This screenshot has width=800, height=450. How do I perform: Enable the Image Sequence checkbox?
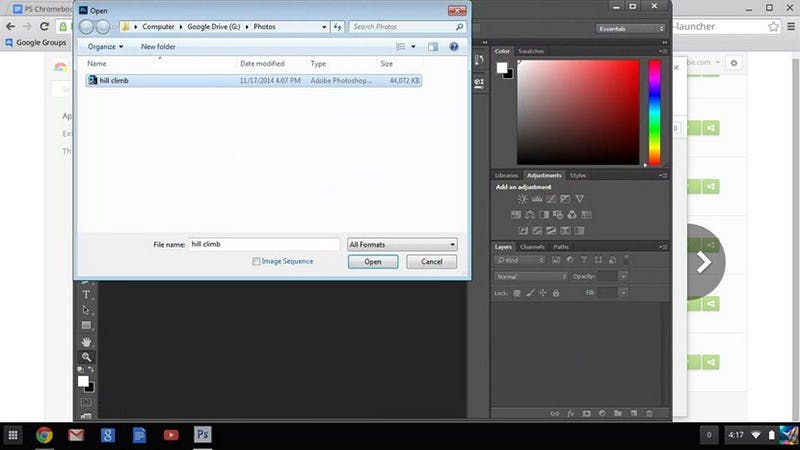coord(257,262)
